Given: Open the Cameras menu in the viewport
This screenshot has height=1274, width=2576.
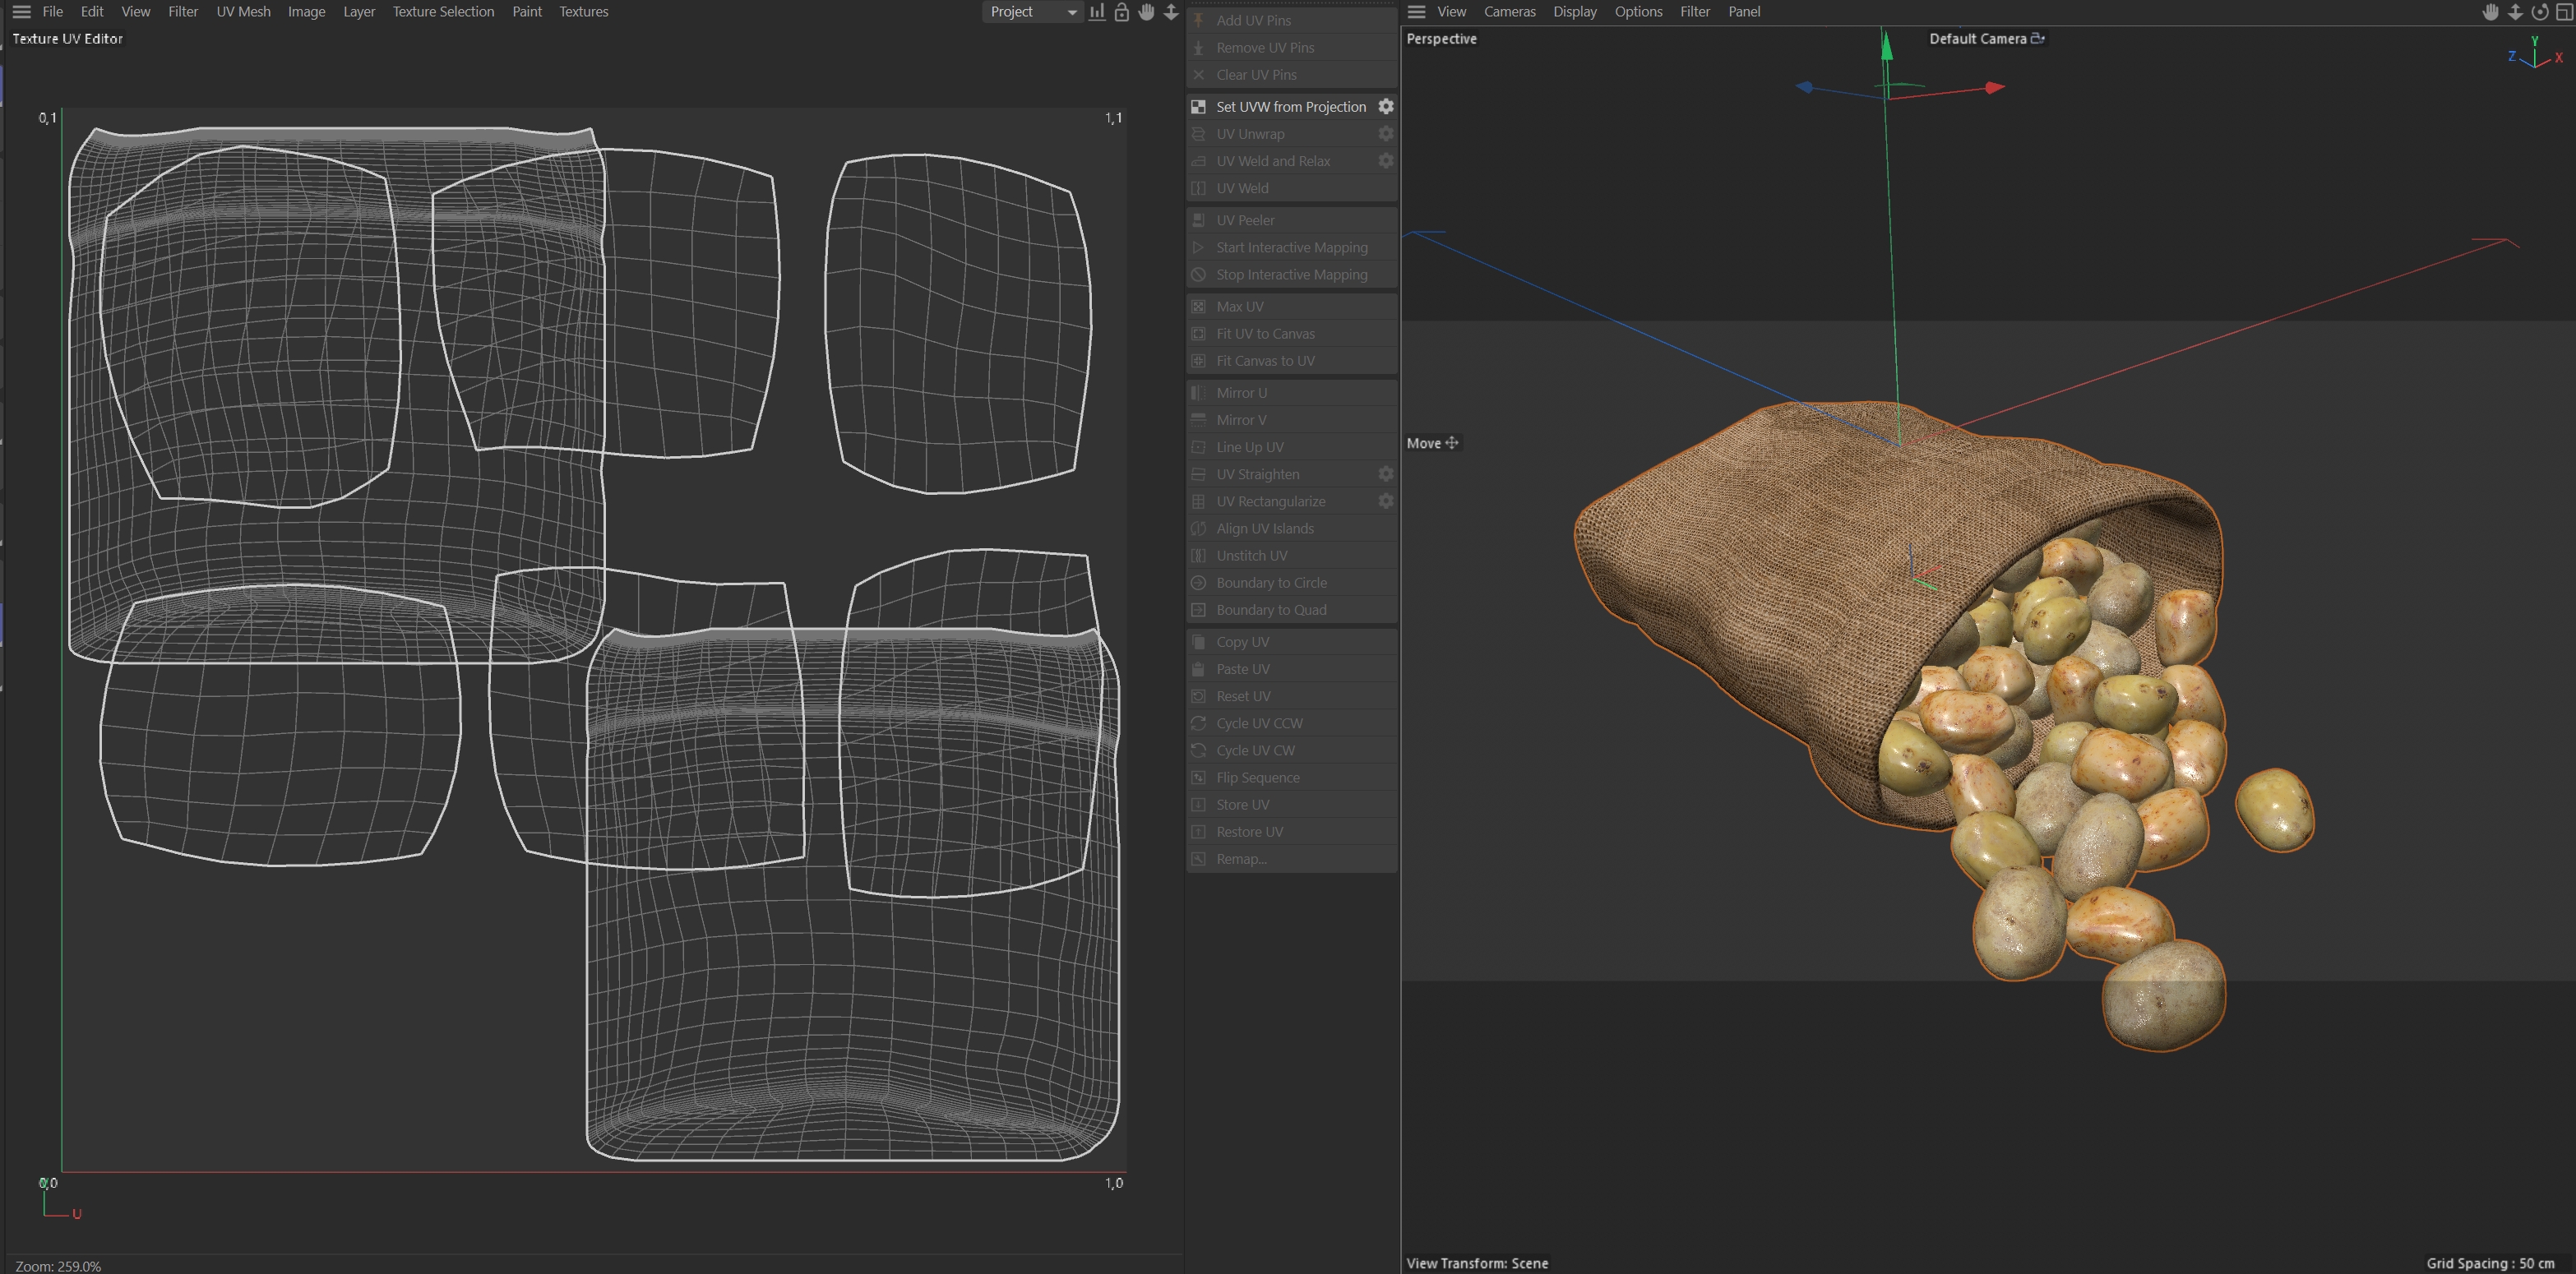Looking at the screenshot, I should pos(1509,12).
